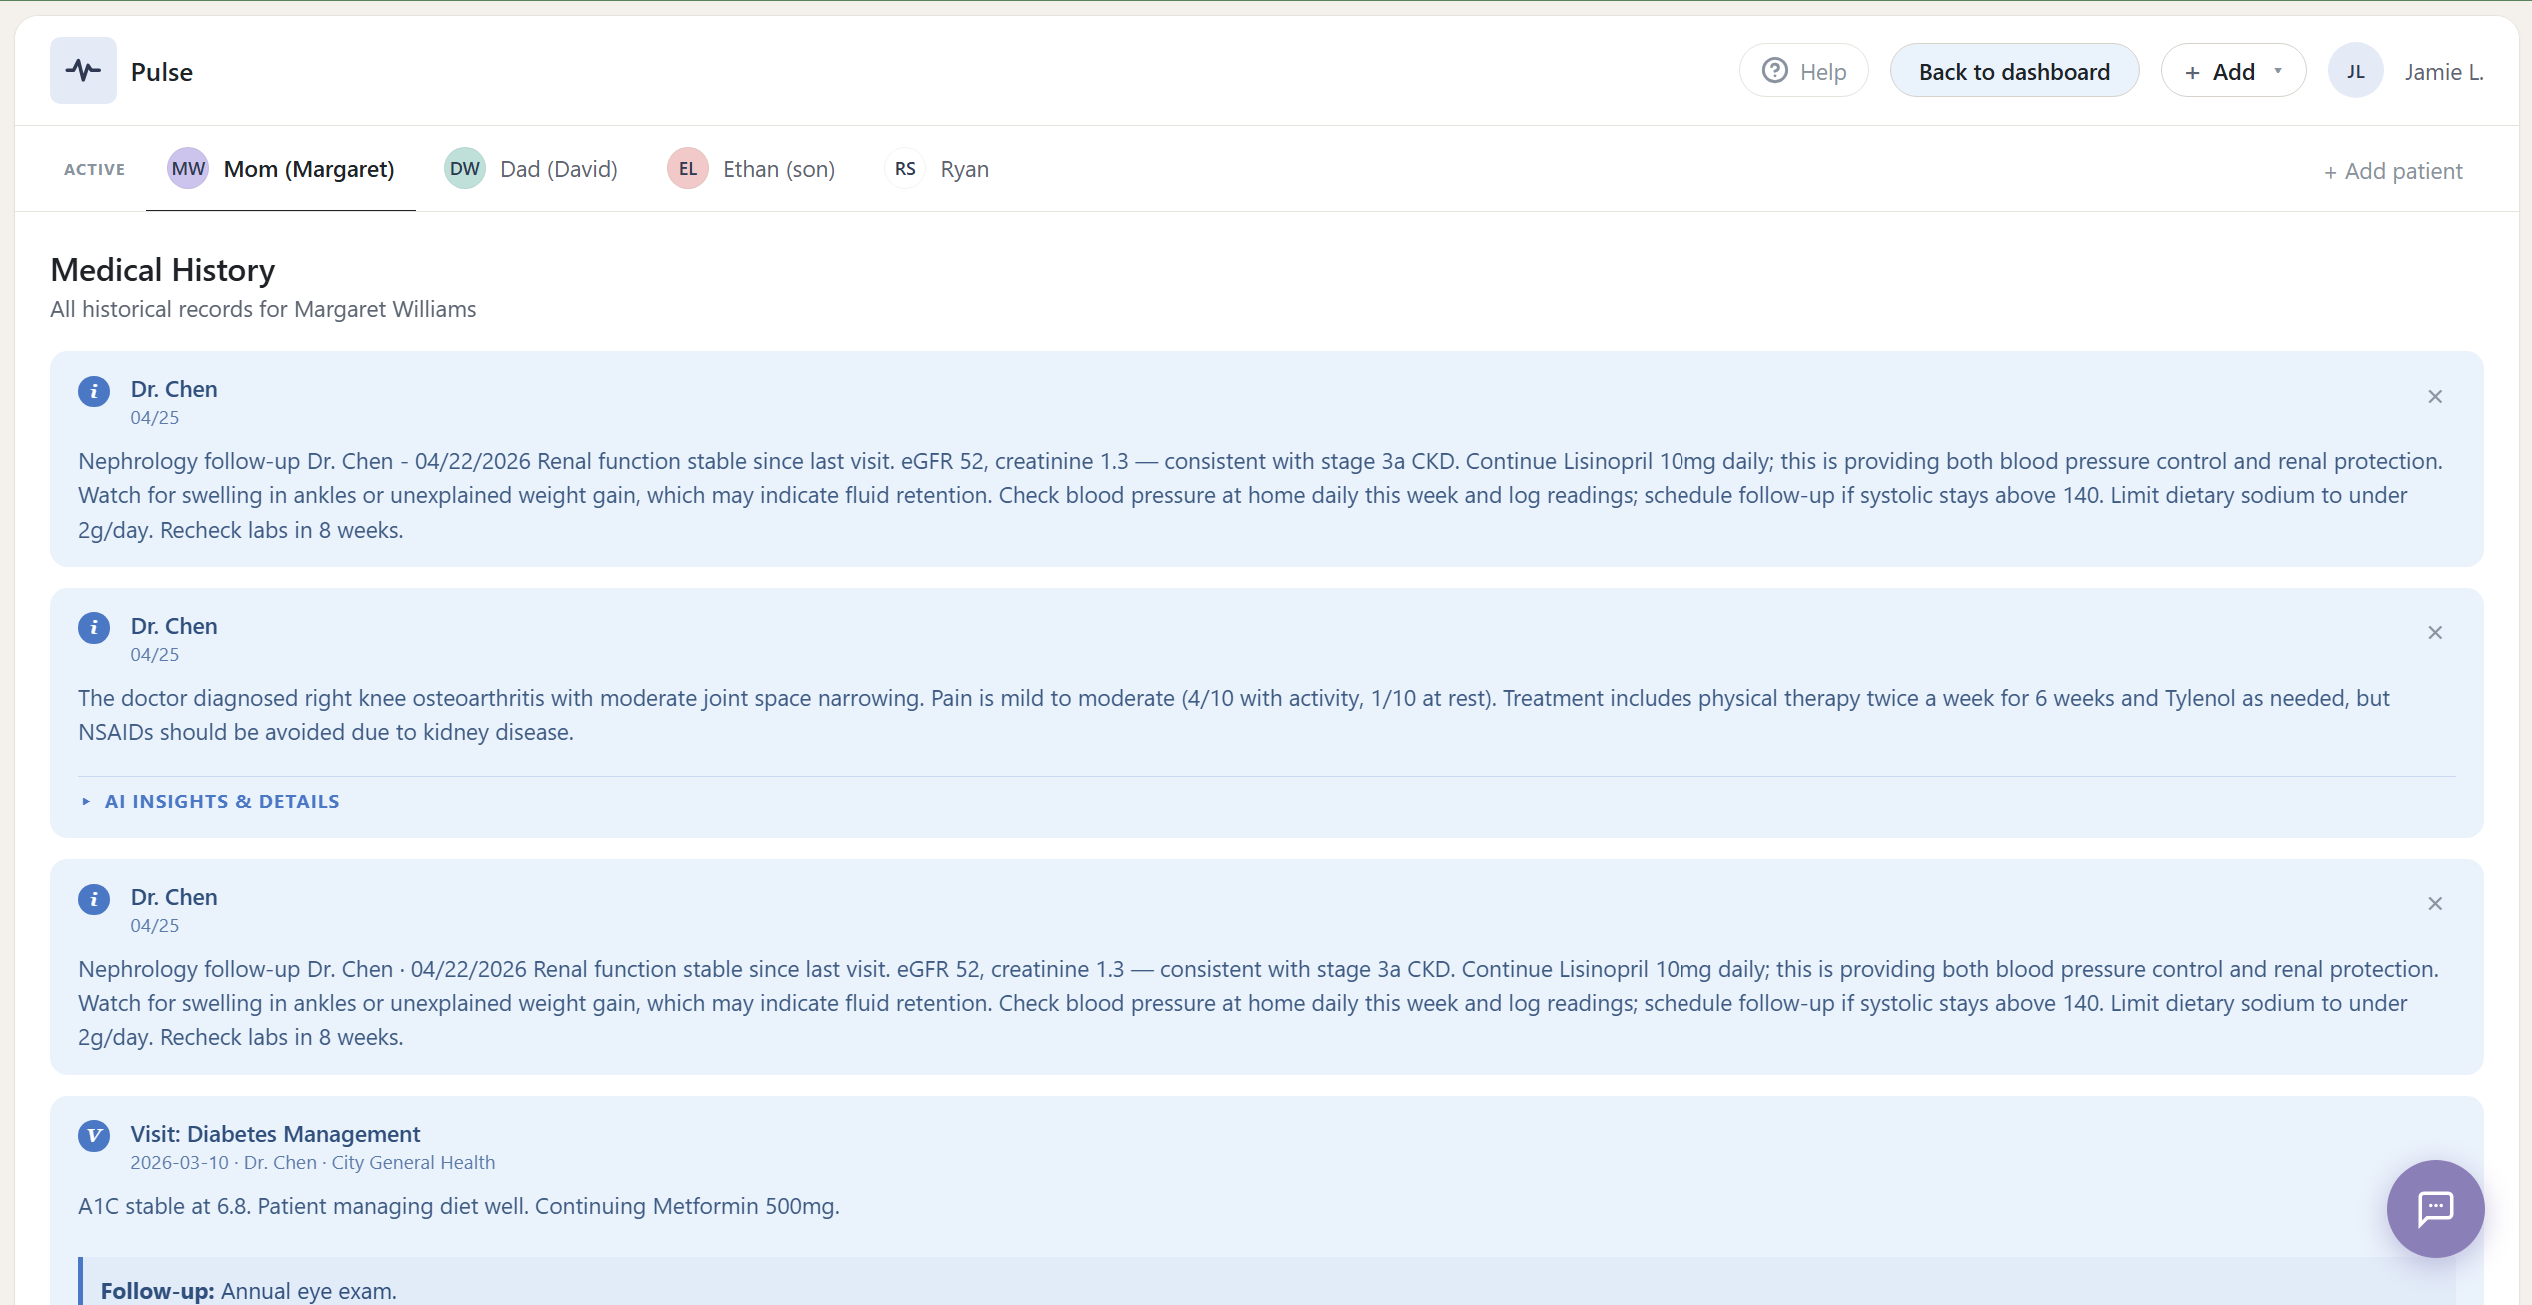The image size is (2532, 1305).
Task: Dismiss the third Dr. Chen record
Action: 2434,904
